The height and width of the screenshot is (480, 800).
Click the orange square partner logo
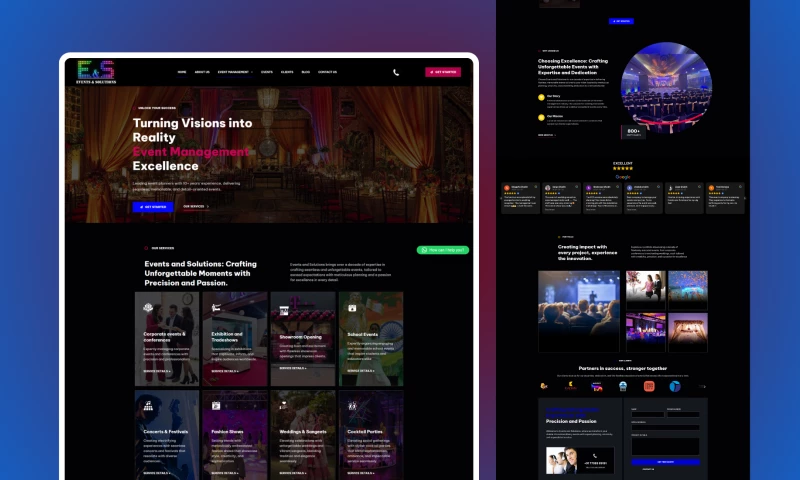pos(649,386)
